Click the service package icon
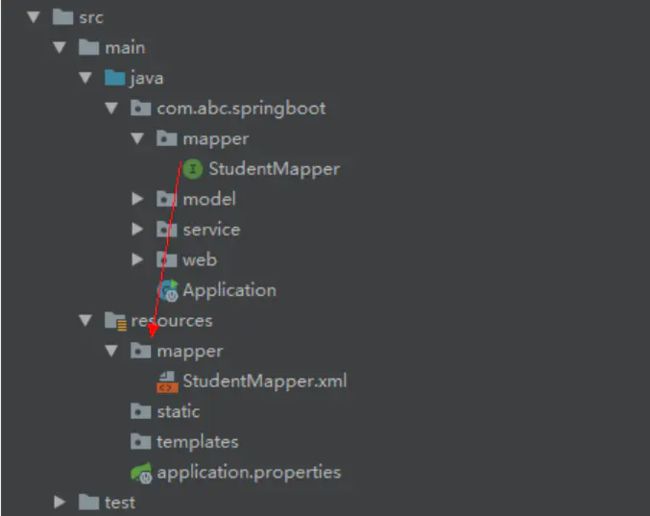The height and width of the screenshot is (516, 650). point(167,229)
